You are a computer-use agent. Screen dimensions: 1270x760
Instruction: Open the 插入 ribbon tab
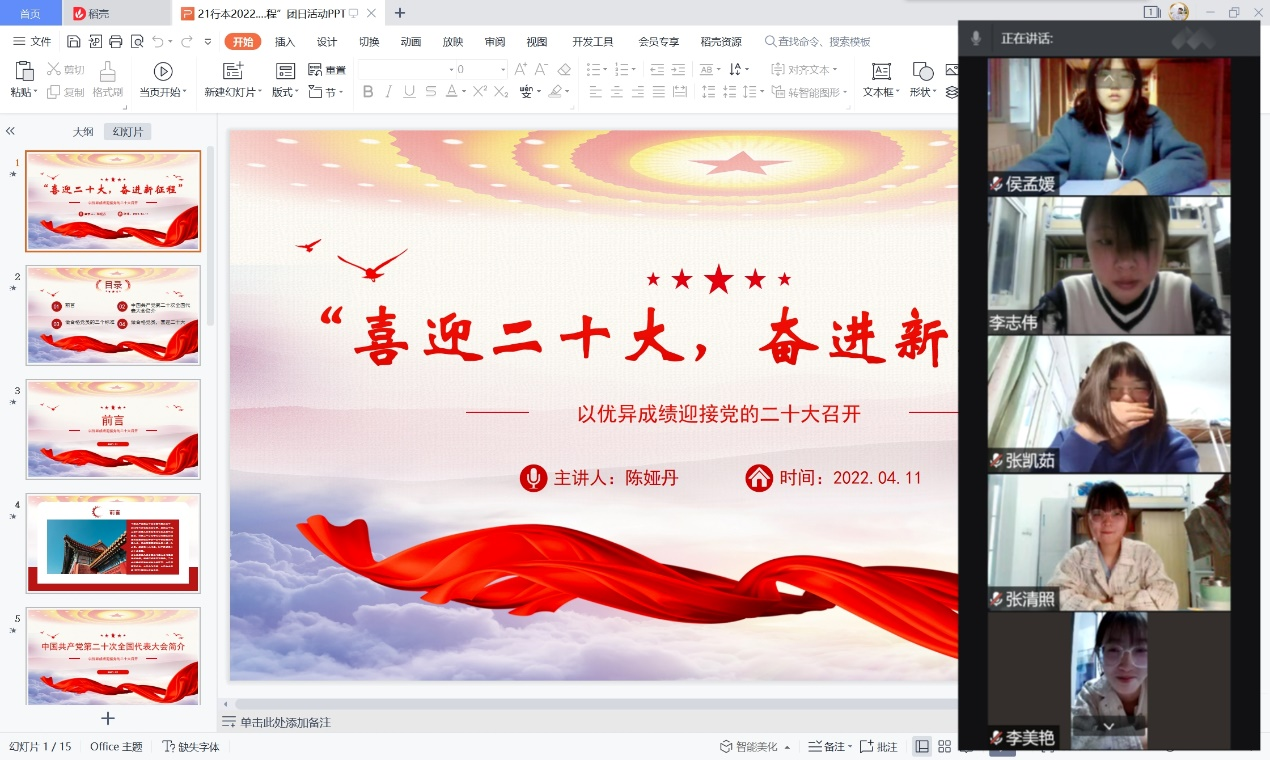click(285, 42)
